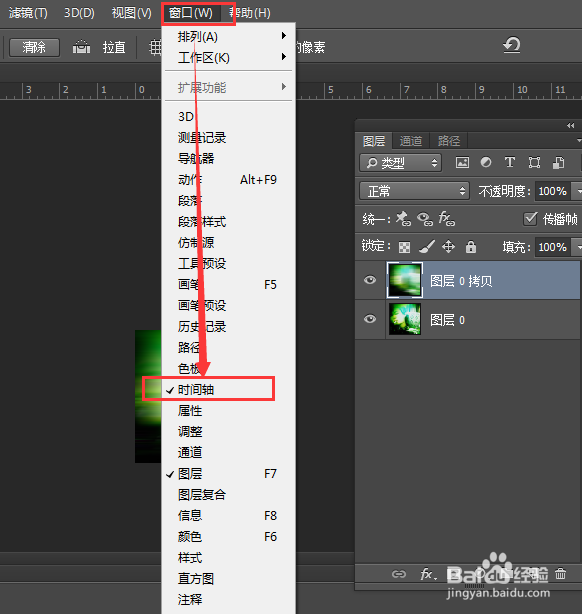Click the opacity 100% value field

coord(553,191)
